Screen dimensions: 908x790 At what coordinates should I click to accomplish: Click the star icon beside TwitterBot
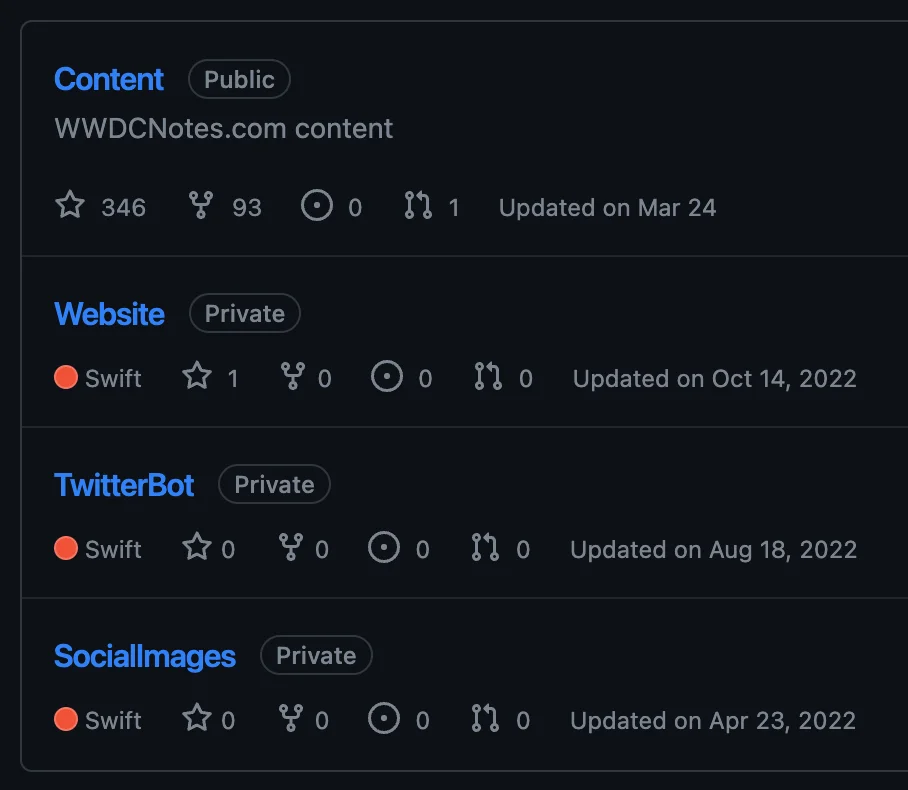[x=197, y=548]
